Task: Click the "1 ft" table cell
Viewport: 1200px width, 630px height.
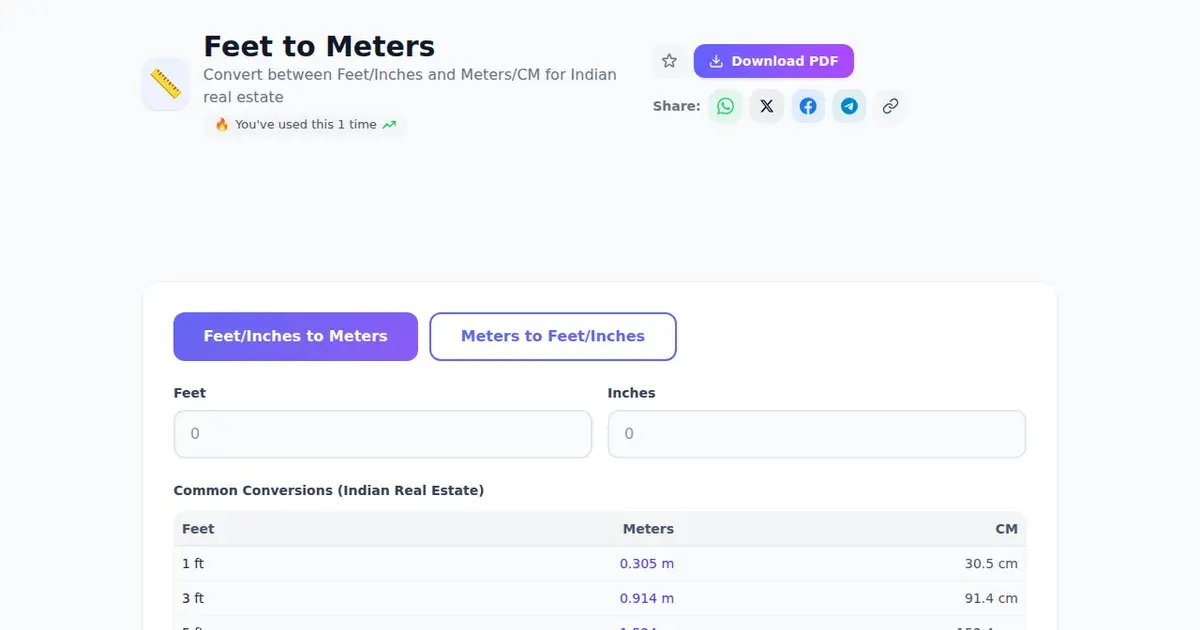Action: pyautogui.click(x=193, y=564)
